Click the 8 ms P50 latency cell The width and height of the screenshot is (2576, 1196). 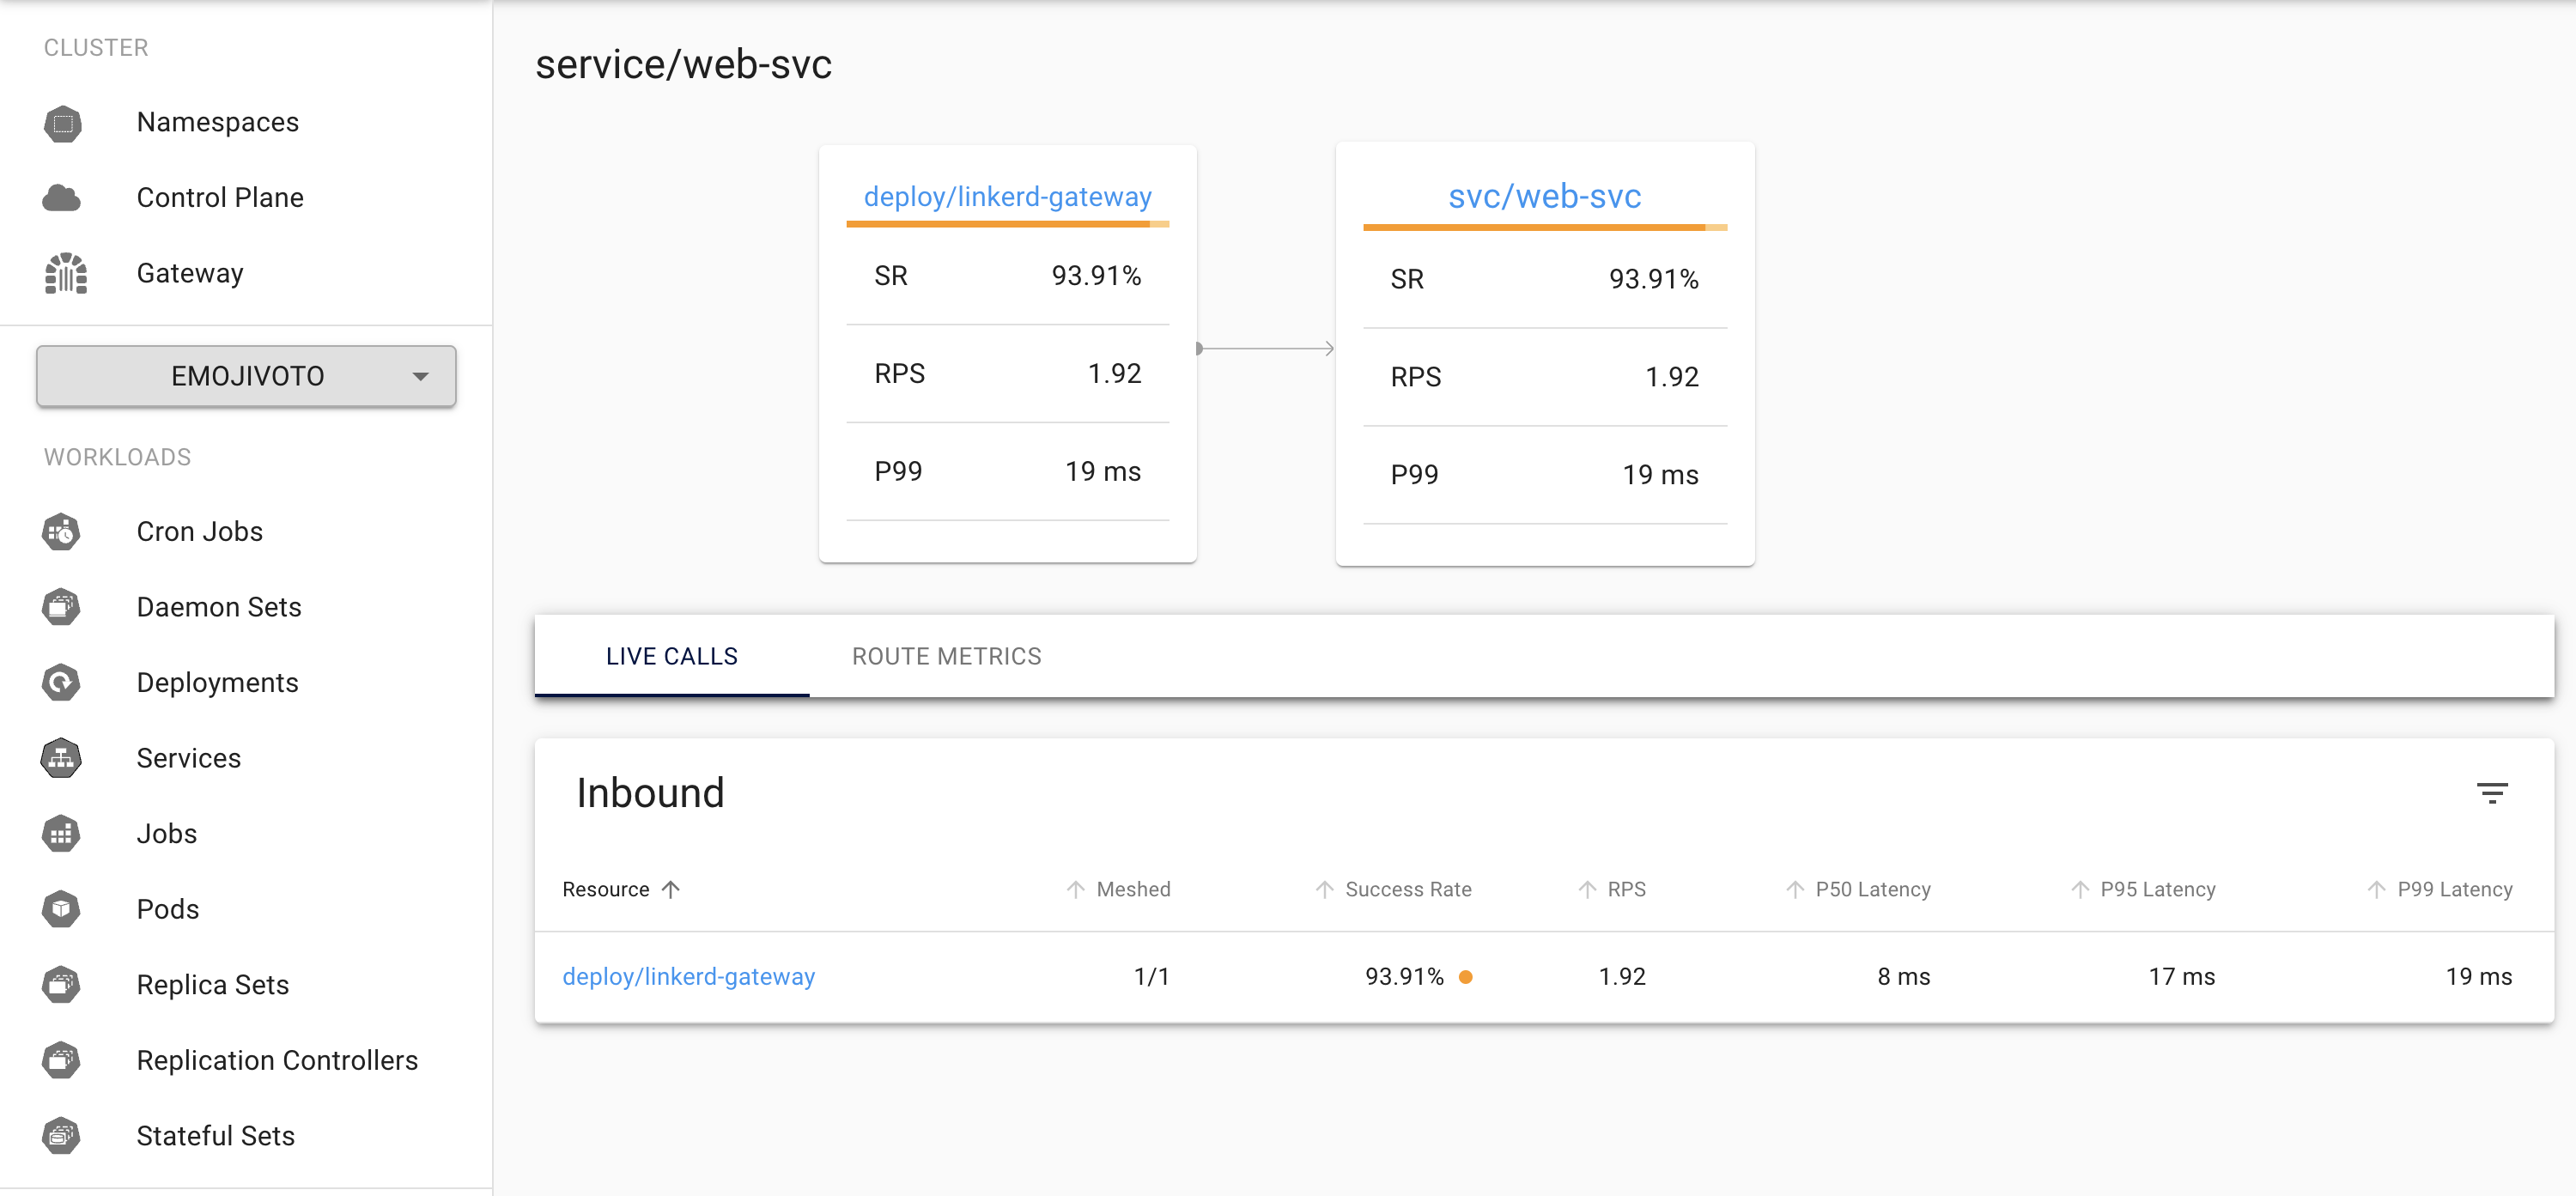[1904, 977]
